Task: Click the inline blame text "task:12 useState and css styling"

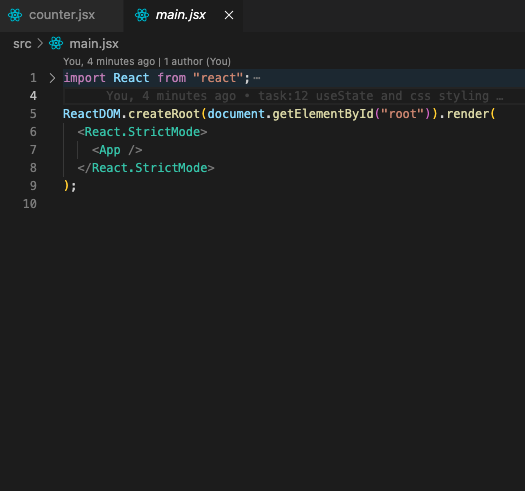Action: click(x=373, y=96)
